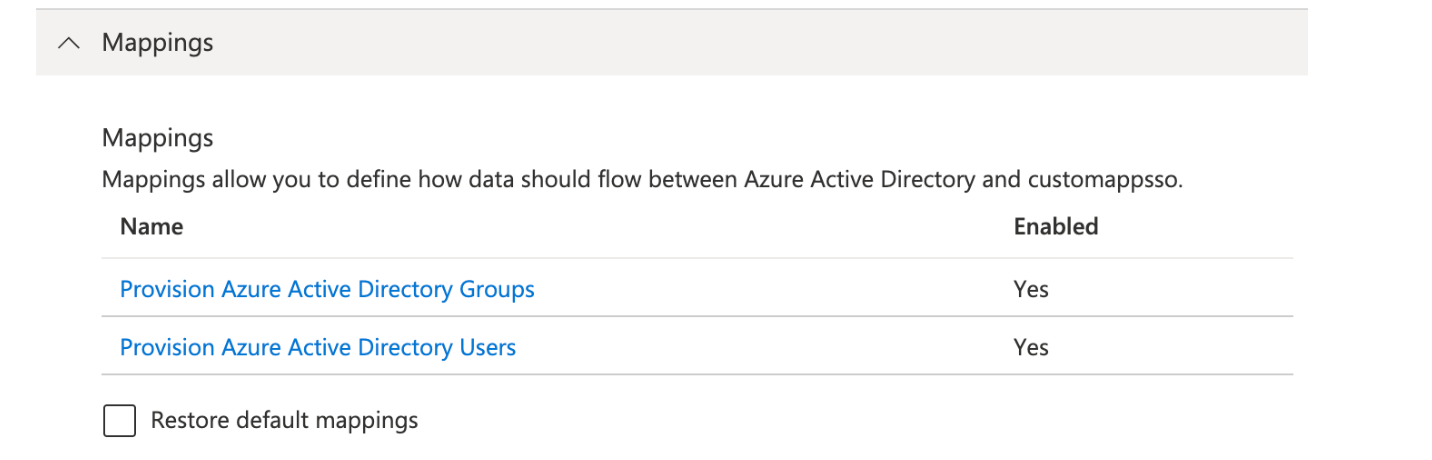This screenshot has width=1432, height=460.
Task: Click the word customappsso in the description
Action: click(x=1102, y=181)
